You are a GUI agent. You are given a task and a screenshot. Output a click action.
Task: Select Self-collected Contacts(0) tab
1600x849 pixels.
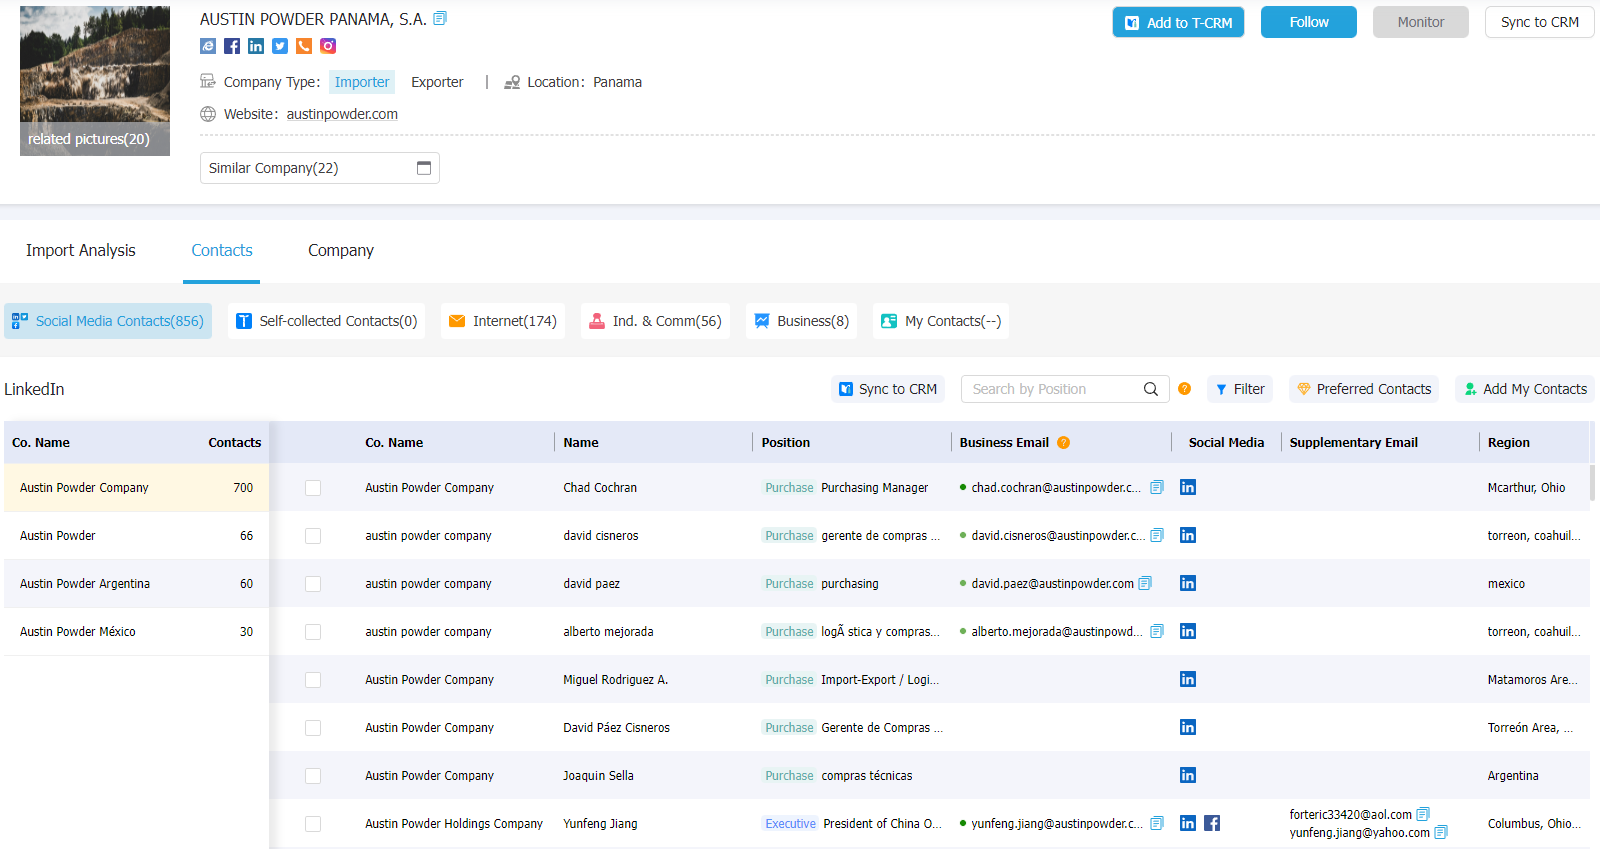coord(327,321)
